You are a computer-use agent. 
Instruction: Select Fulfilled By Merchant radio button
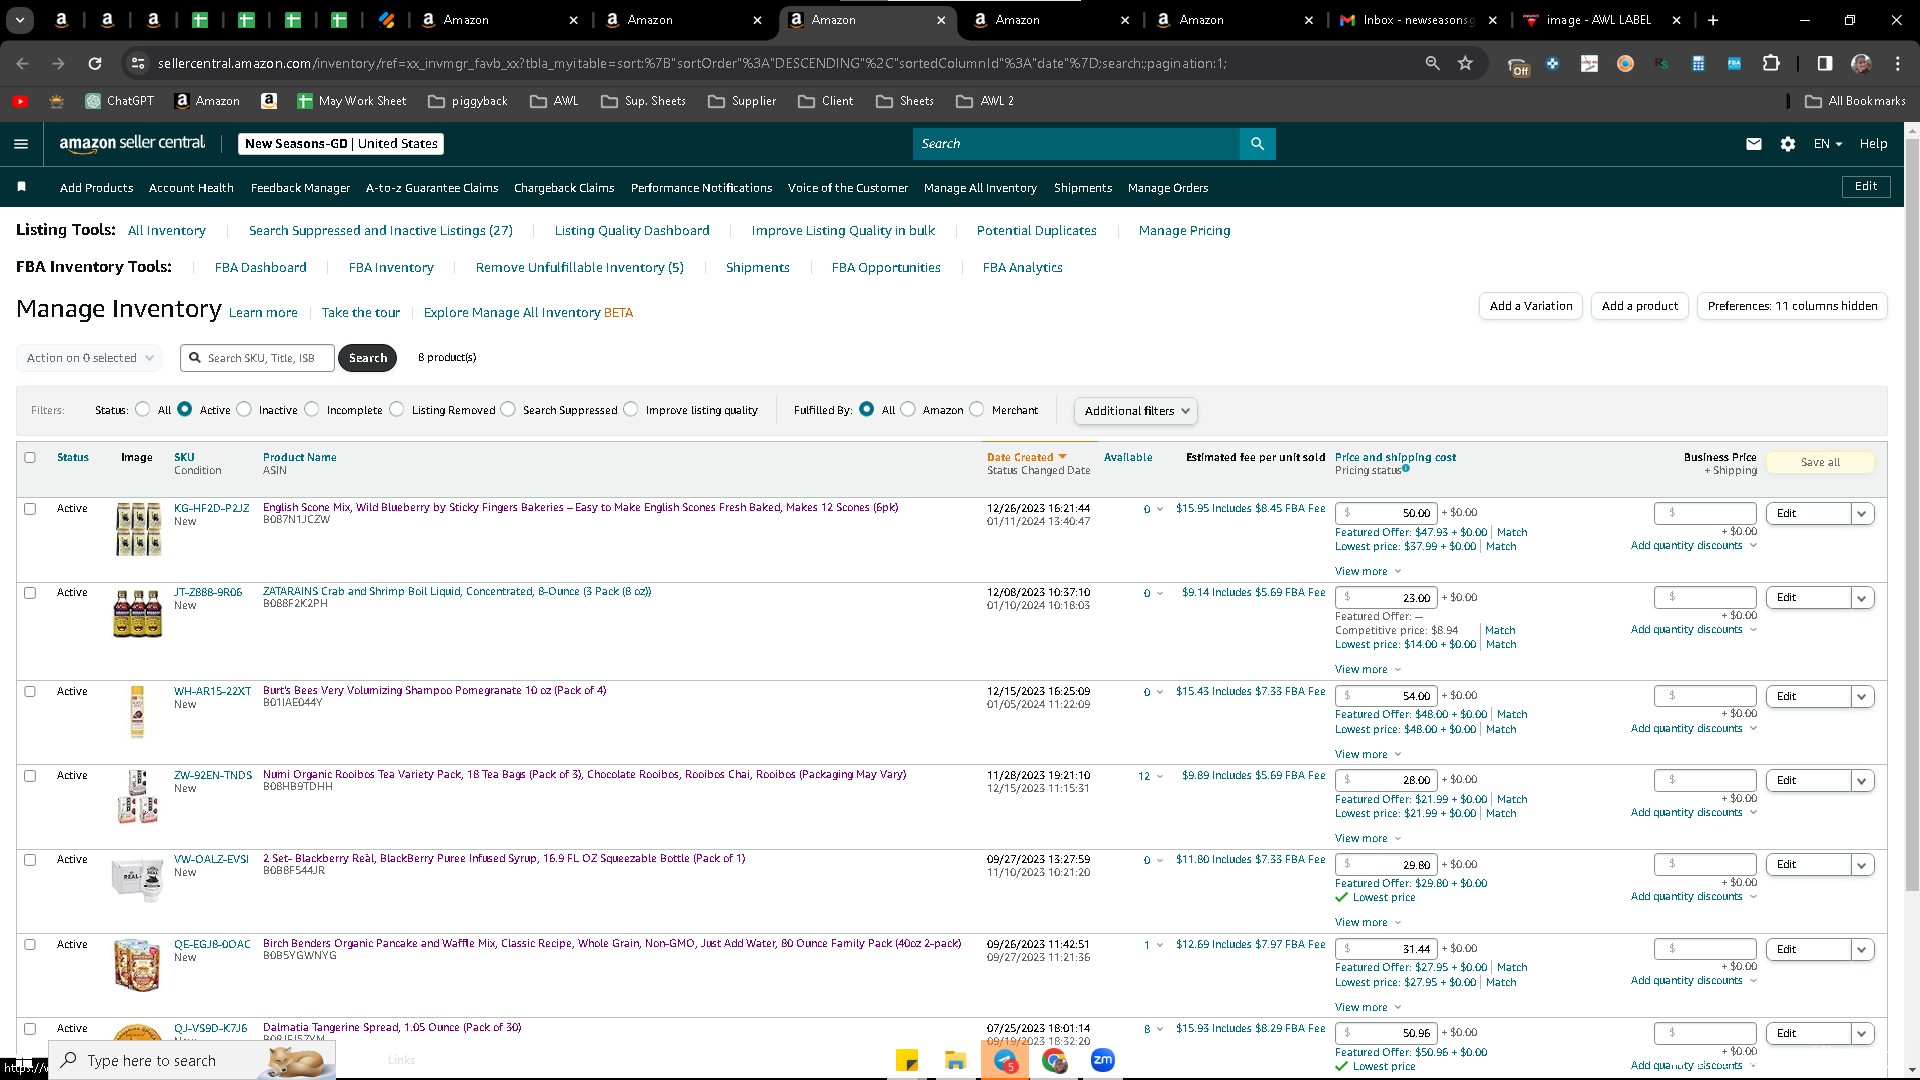tap(977, 409)
